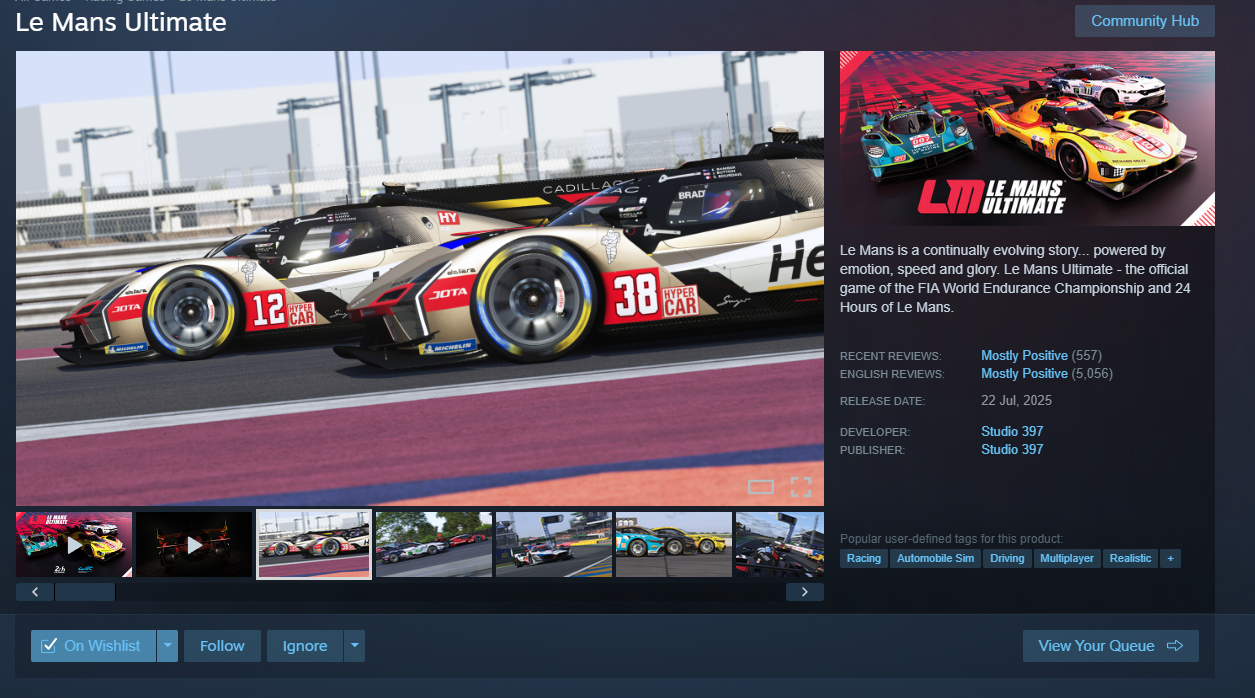1255x698 pixels.
Task: Open the Community Hub page
Action: (x=1144, y=21)
